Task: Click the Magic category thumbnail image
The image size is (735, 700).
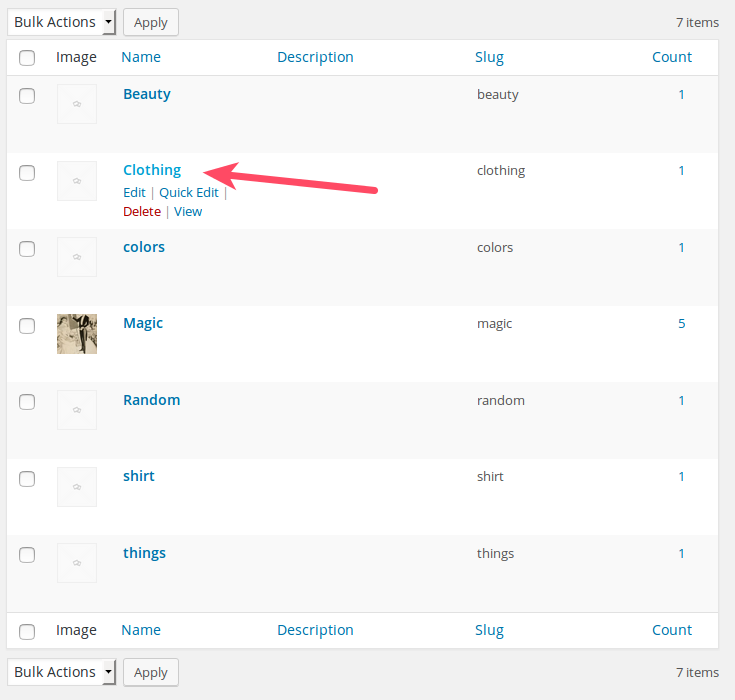Action: 77,334
